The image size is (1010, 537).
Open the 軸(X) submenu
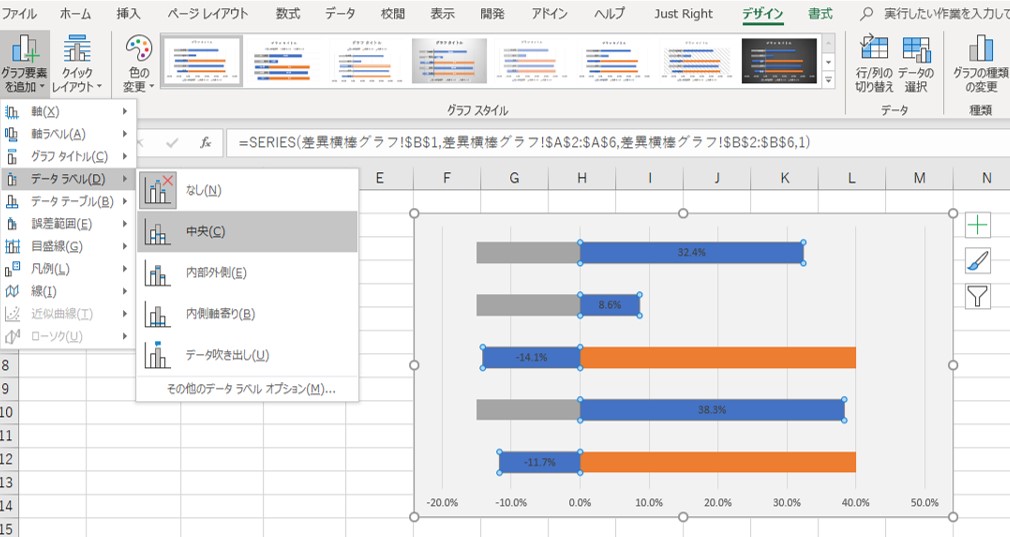pyautogui.click(x=67, y=111)
